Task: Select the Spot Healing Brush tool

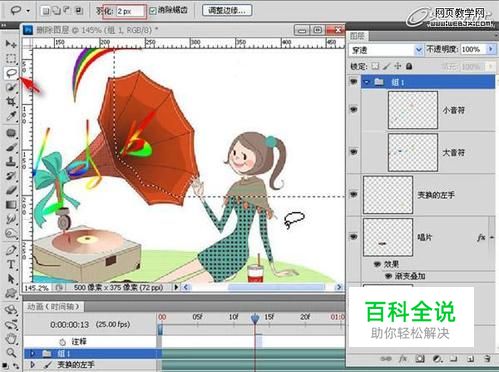Action: click(11, 133)
